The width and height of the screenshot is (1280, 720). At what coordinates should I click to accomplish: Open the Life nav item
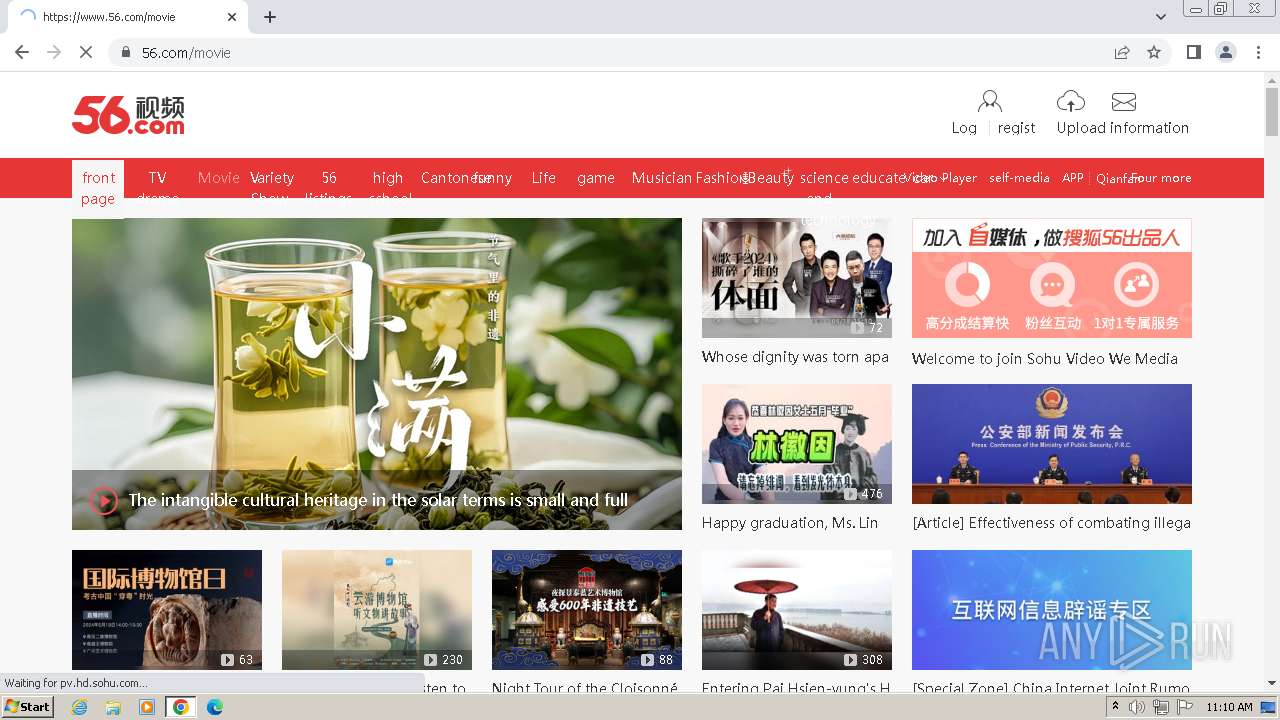coord(544,178)
